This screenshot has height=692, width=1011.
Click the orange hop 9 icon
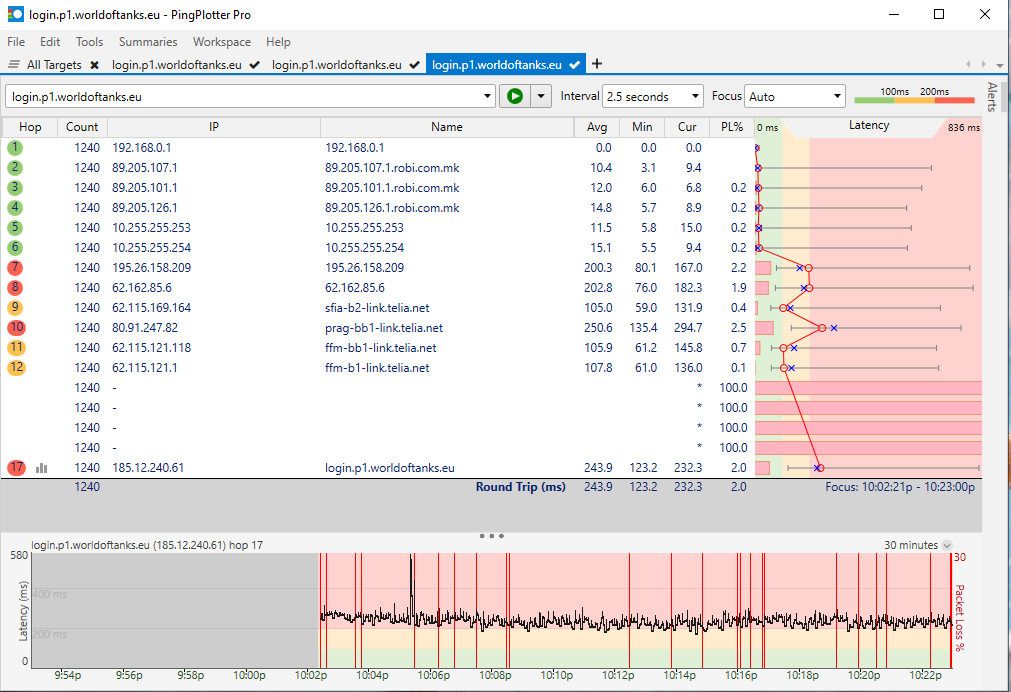click(15, 308)
